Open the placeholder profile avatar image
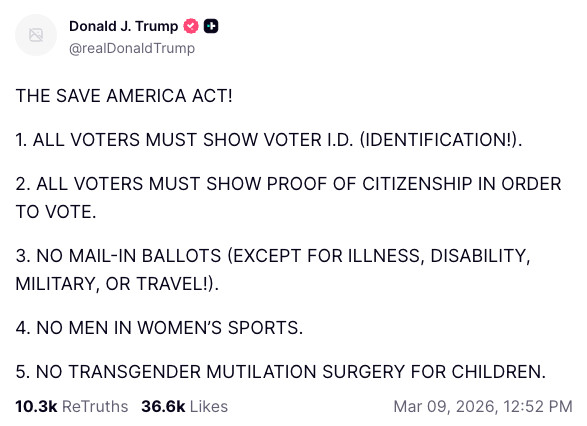 tap(36, 35)
